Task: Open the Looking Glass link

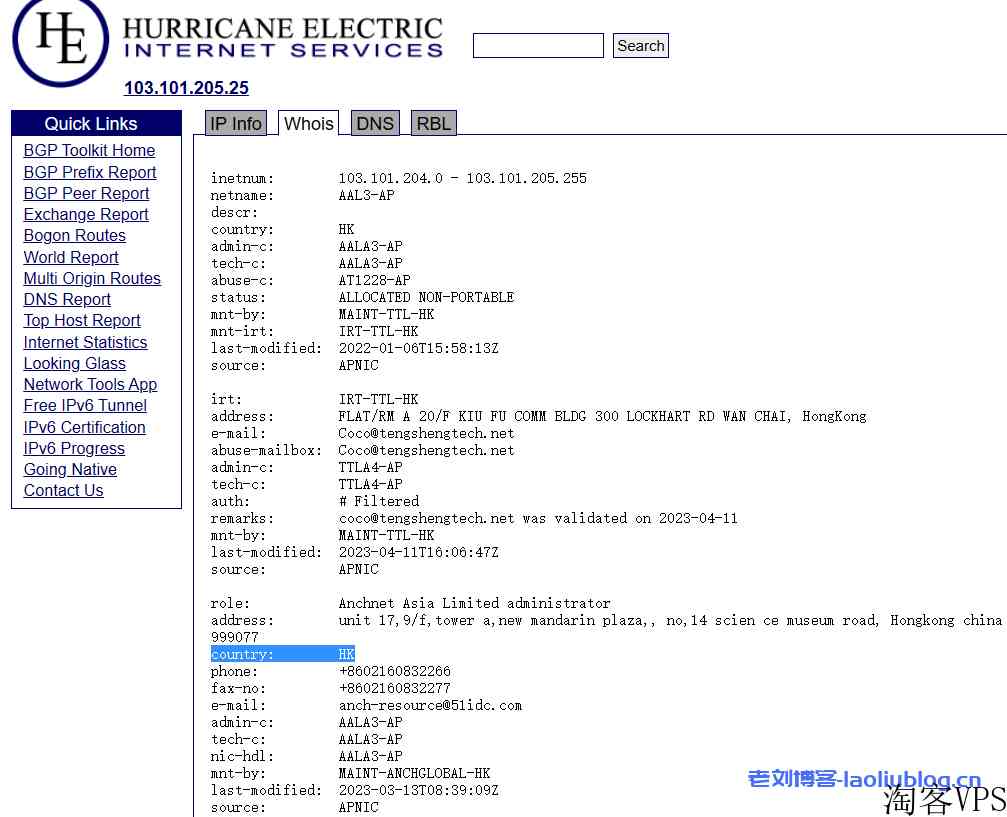Action: point(74,364)
